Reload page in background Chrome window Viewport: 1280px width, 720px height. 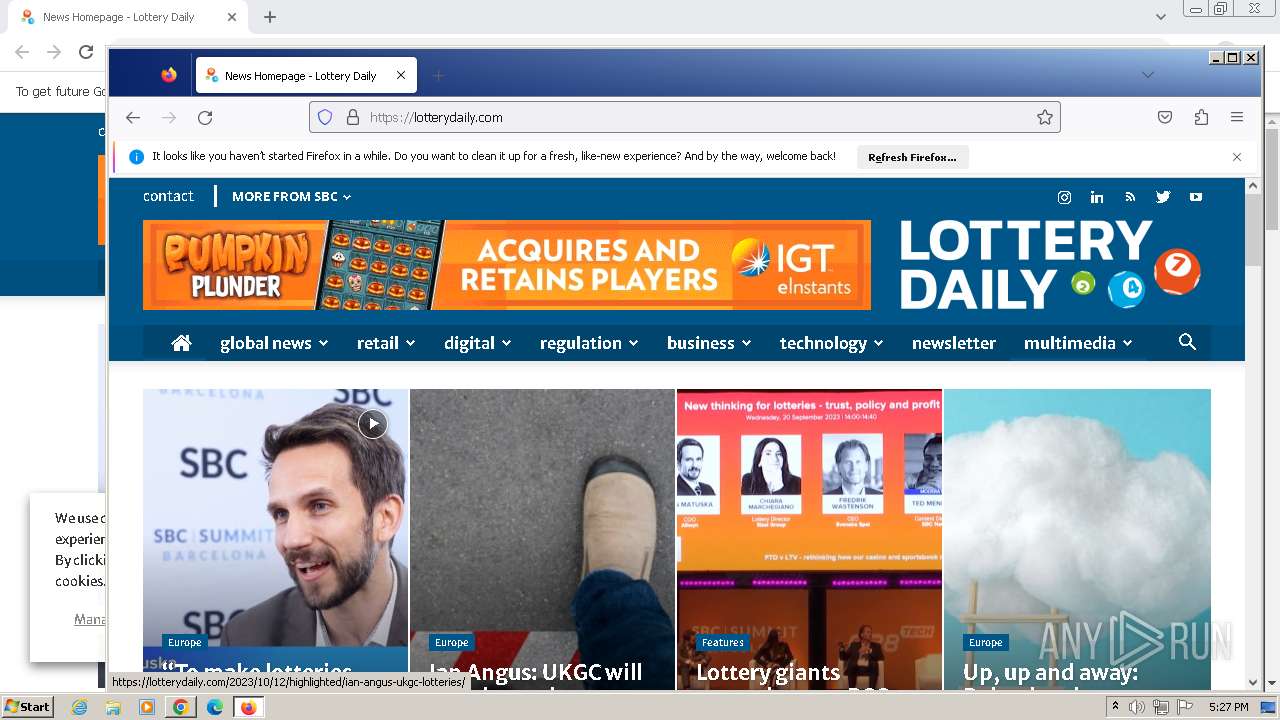[x=86, y=52]
